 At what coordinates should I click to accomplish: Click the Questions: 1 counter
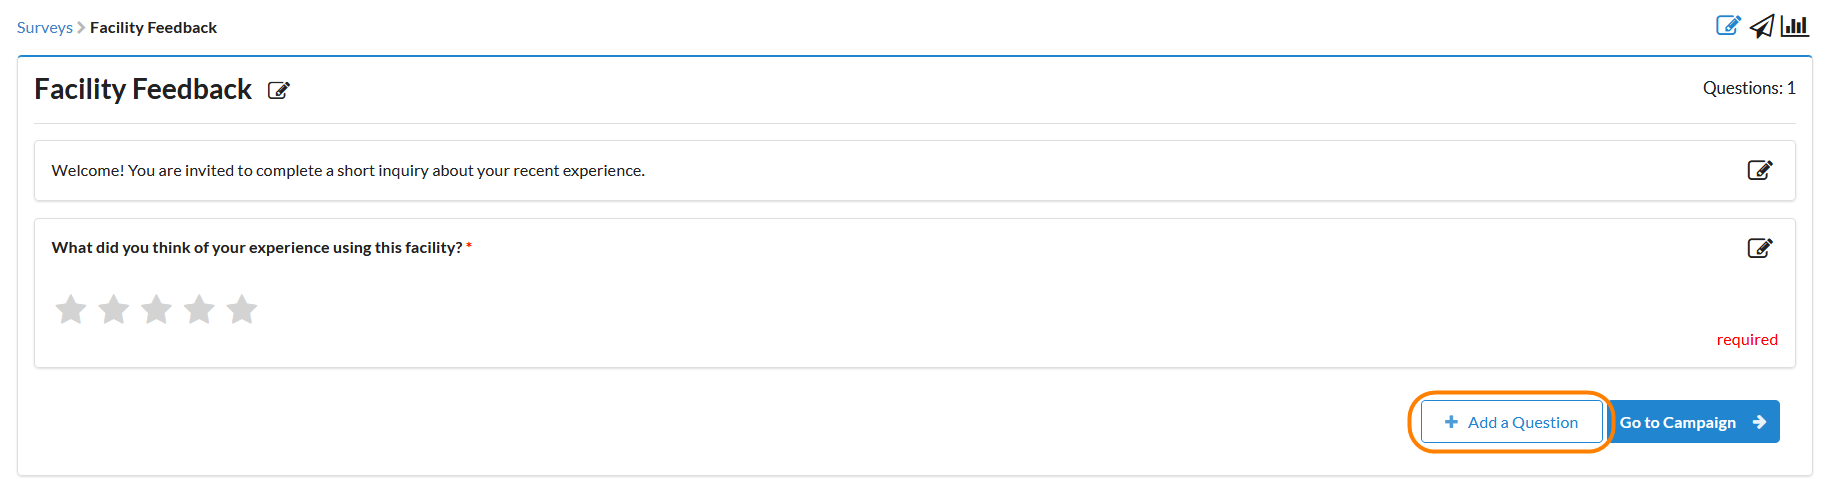click(x=1749, y=88)
